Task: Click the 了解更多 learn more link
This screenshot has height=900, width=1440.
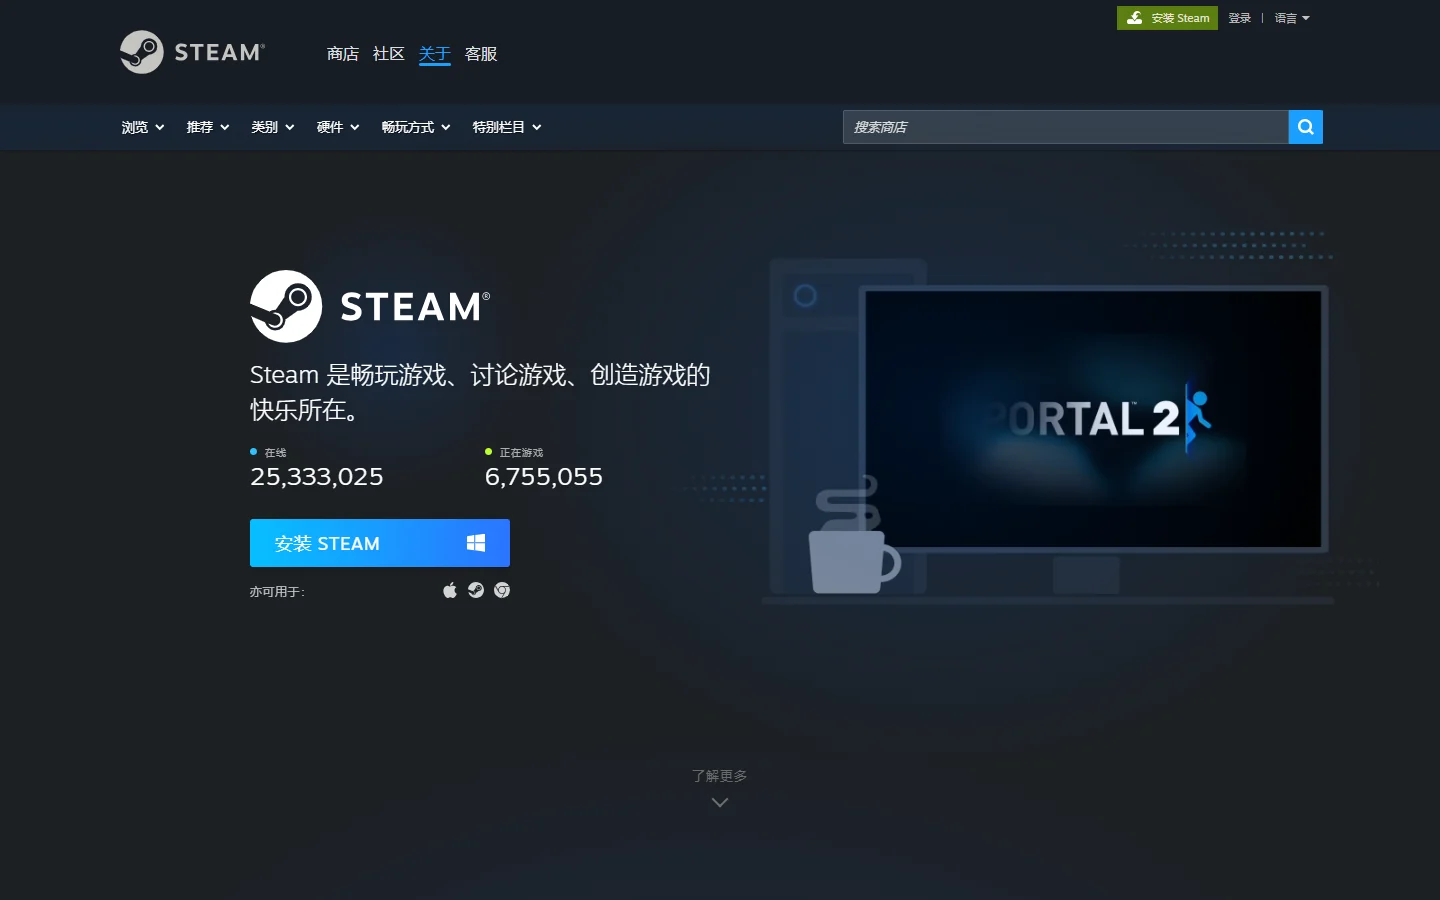Action: tap(720, 776)
